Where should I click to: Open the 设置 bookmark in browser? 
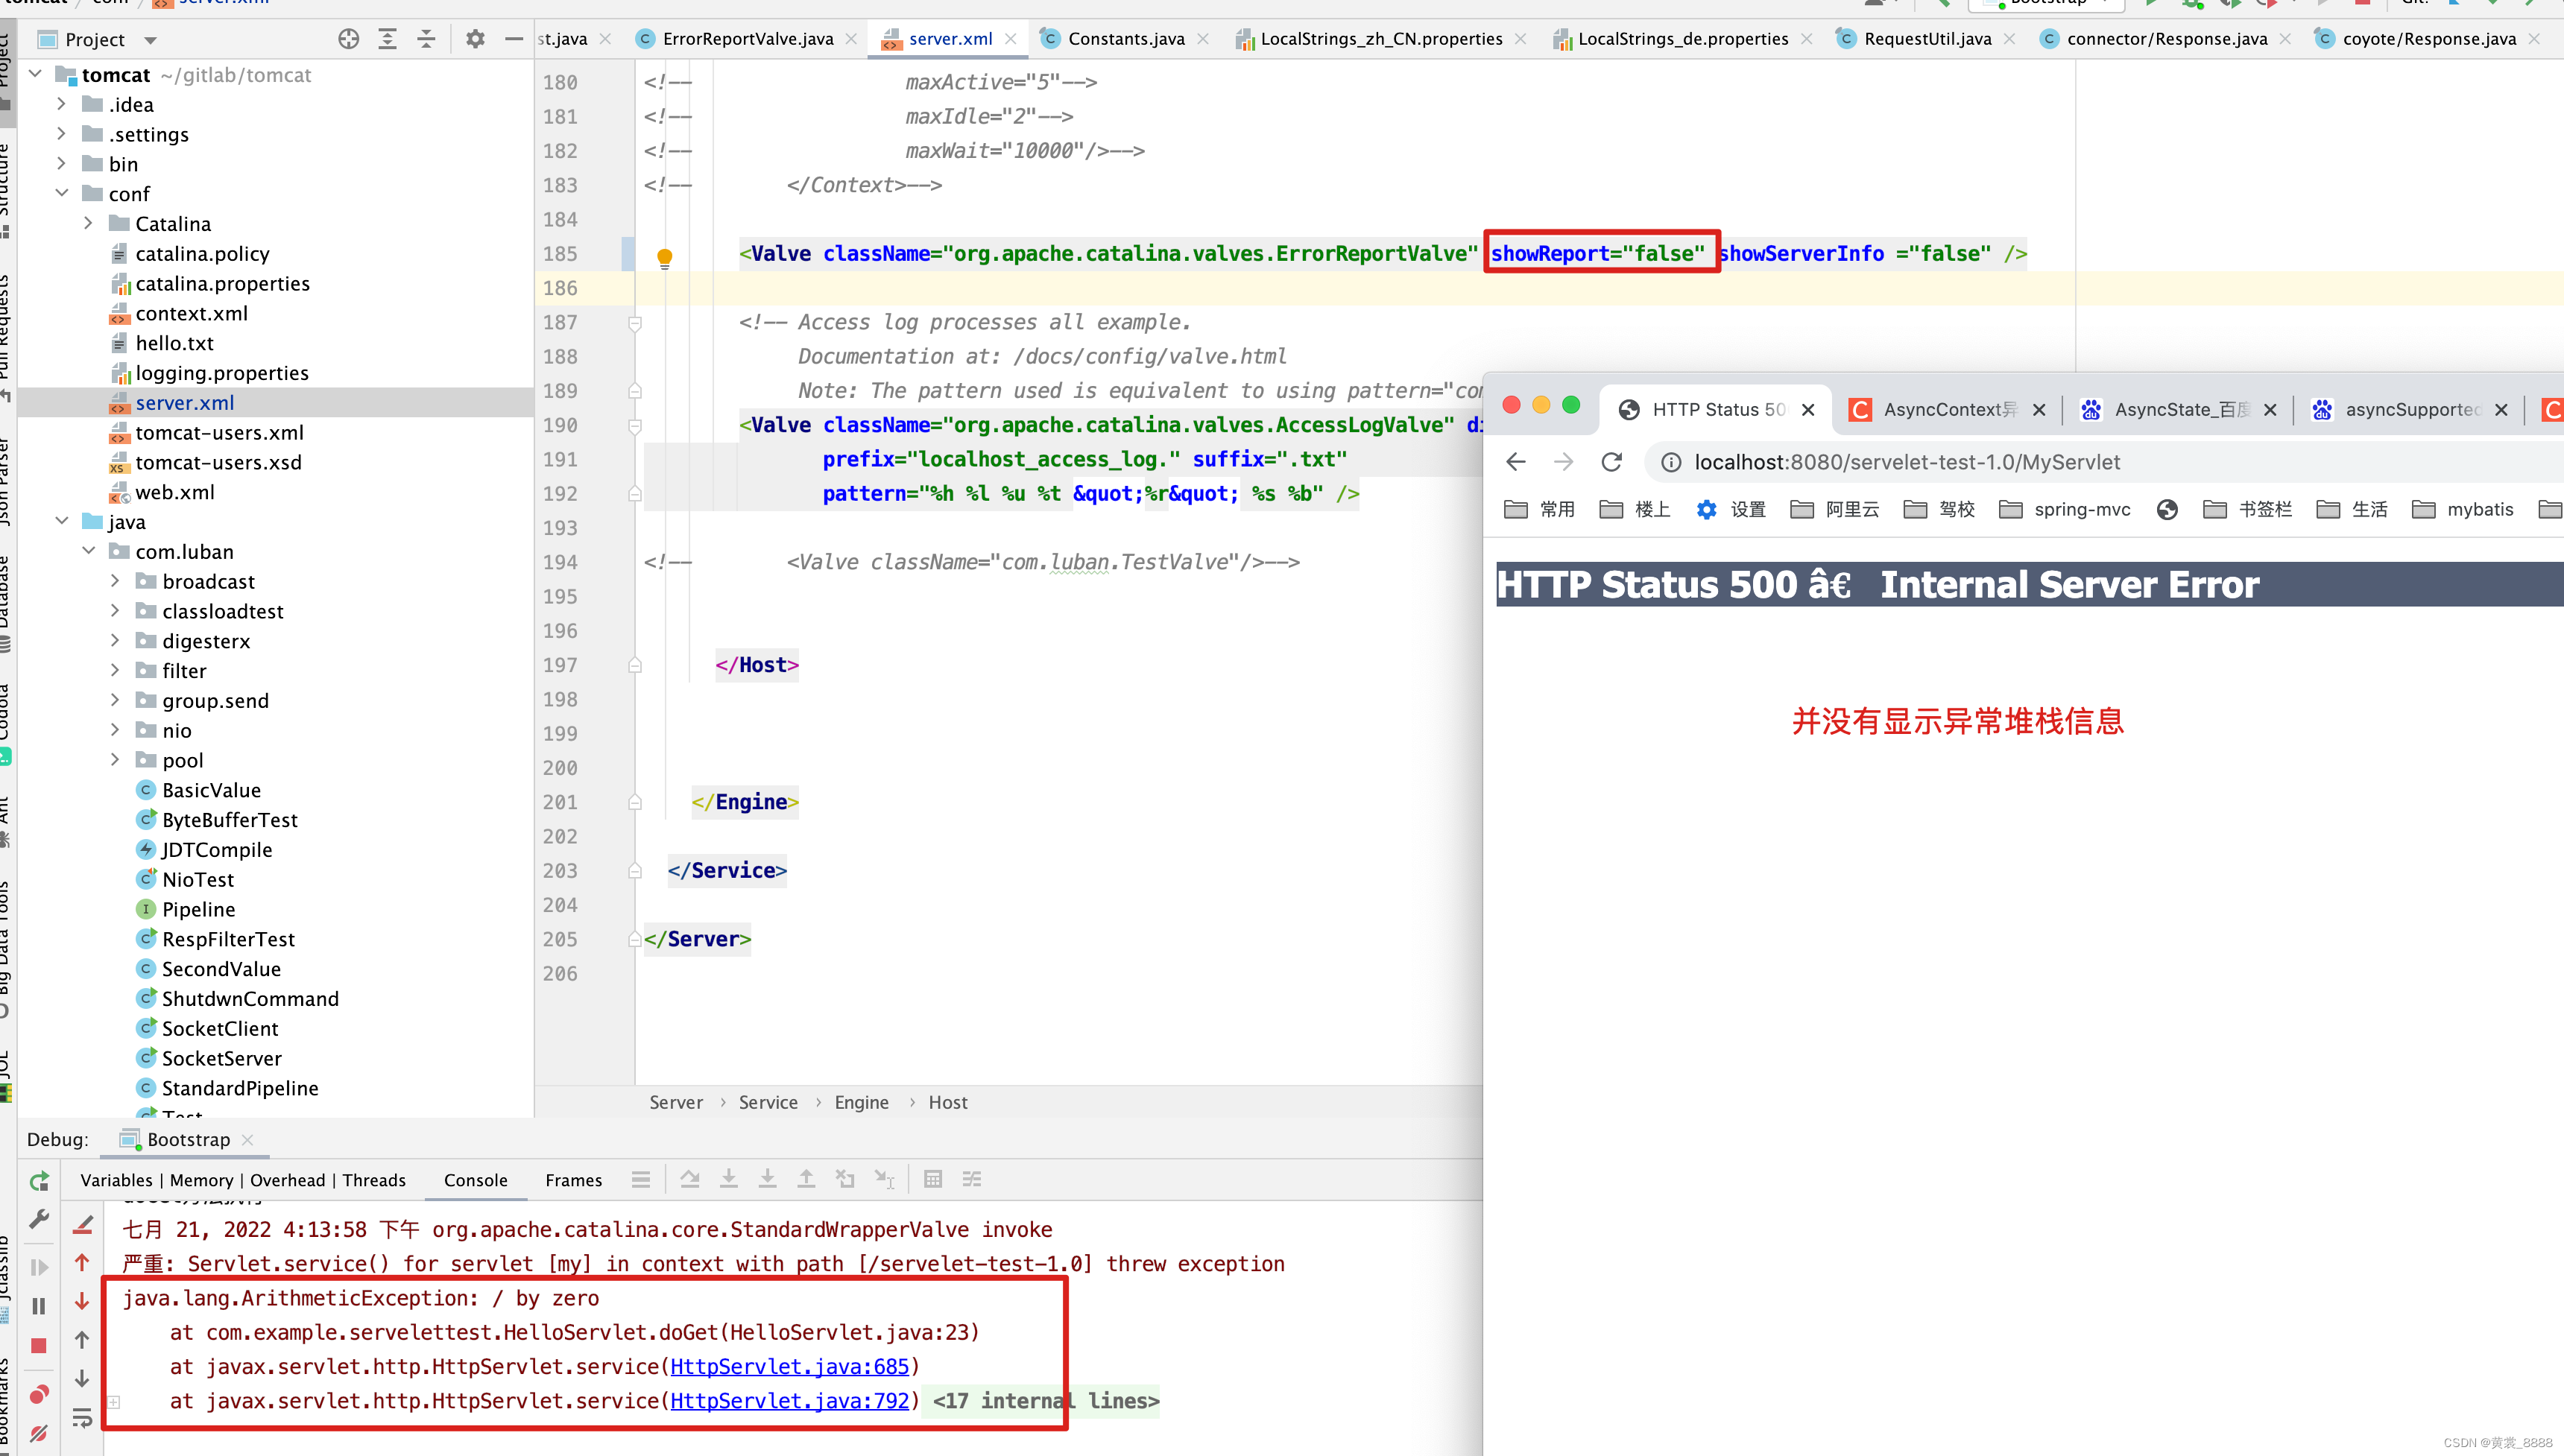(1731, 510)
